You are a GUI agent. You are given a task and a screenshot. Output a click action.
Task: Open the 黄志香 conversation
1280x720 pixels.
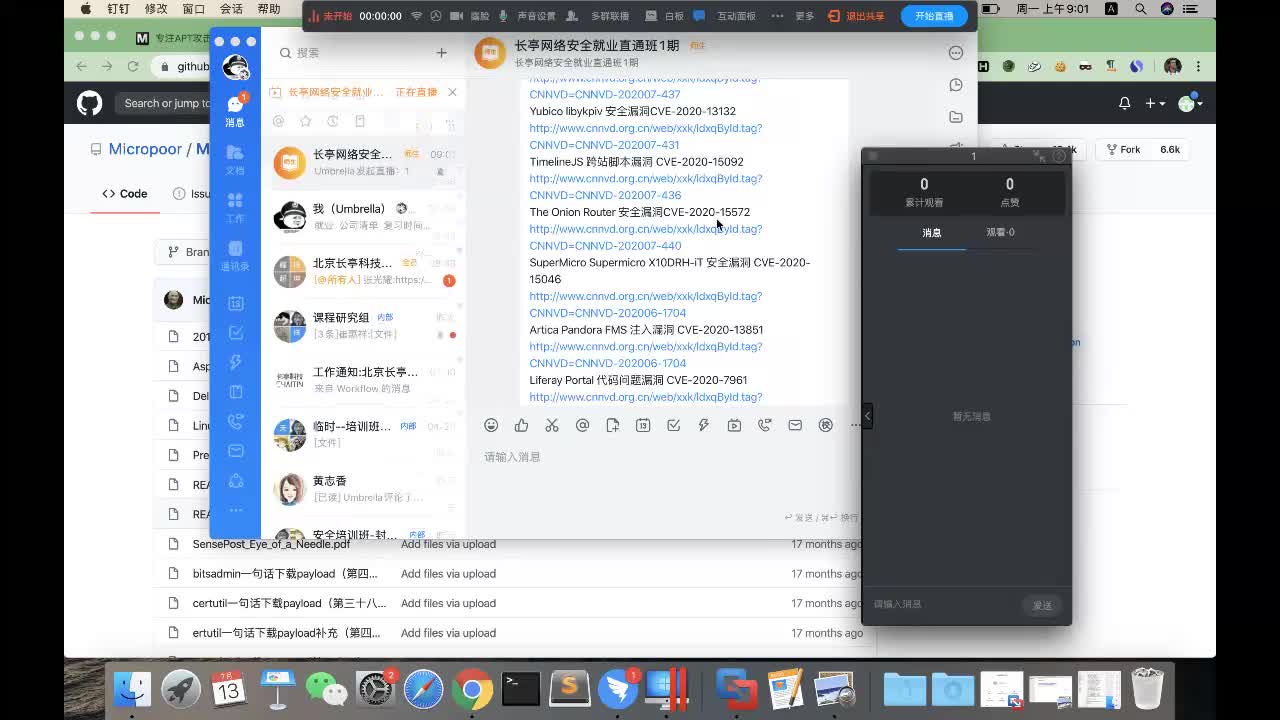[x=363, y=488]
